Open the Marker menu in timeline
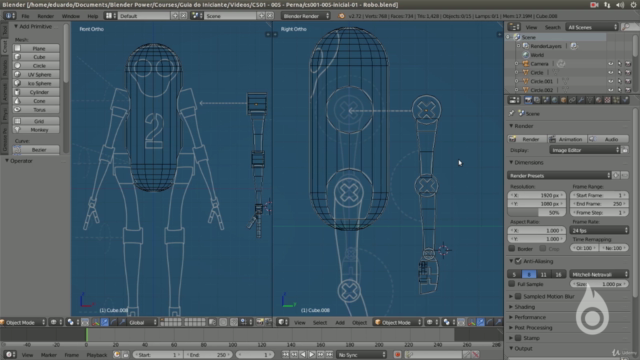Image resolution: width=640 pixels, height=360 pixels. tap(49, 355)
